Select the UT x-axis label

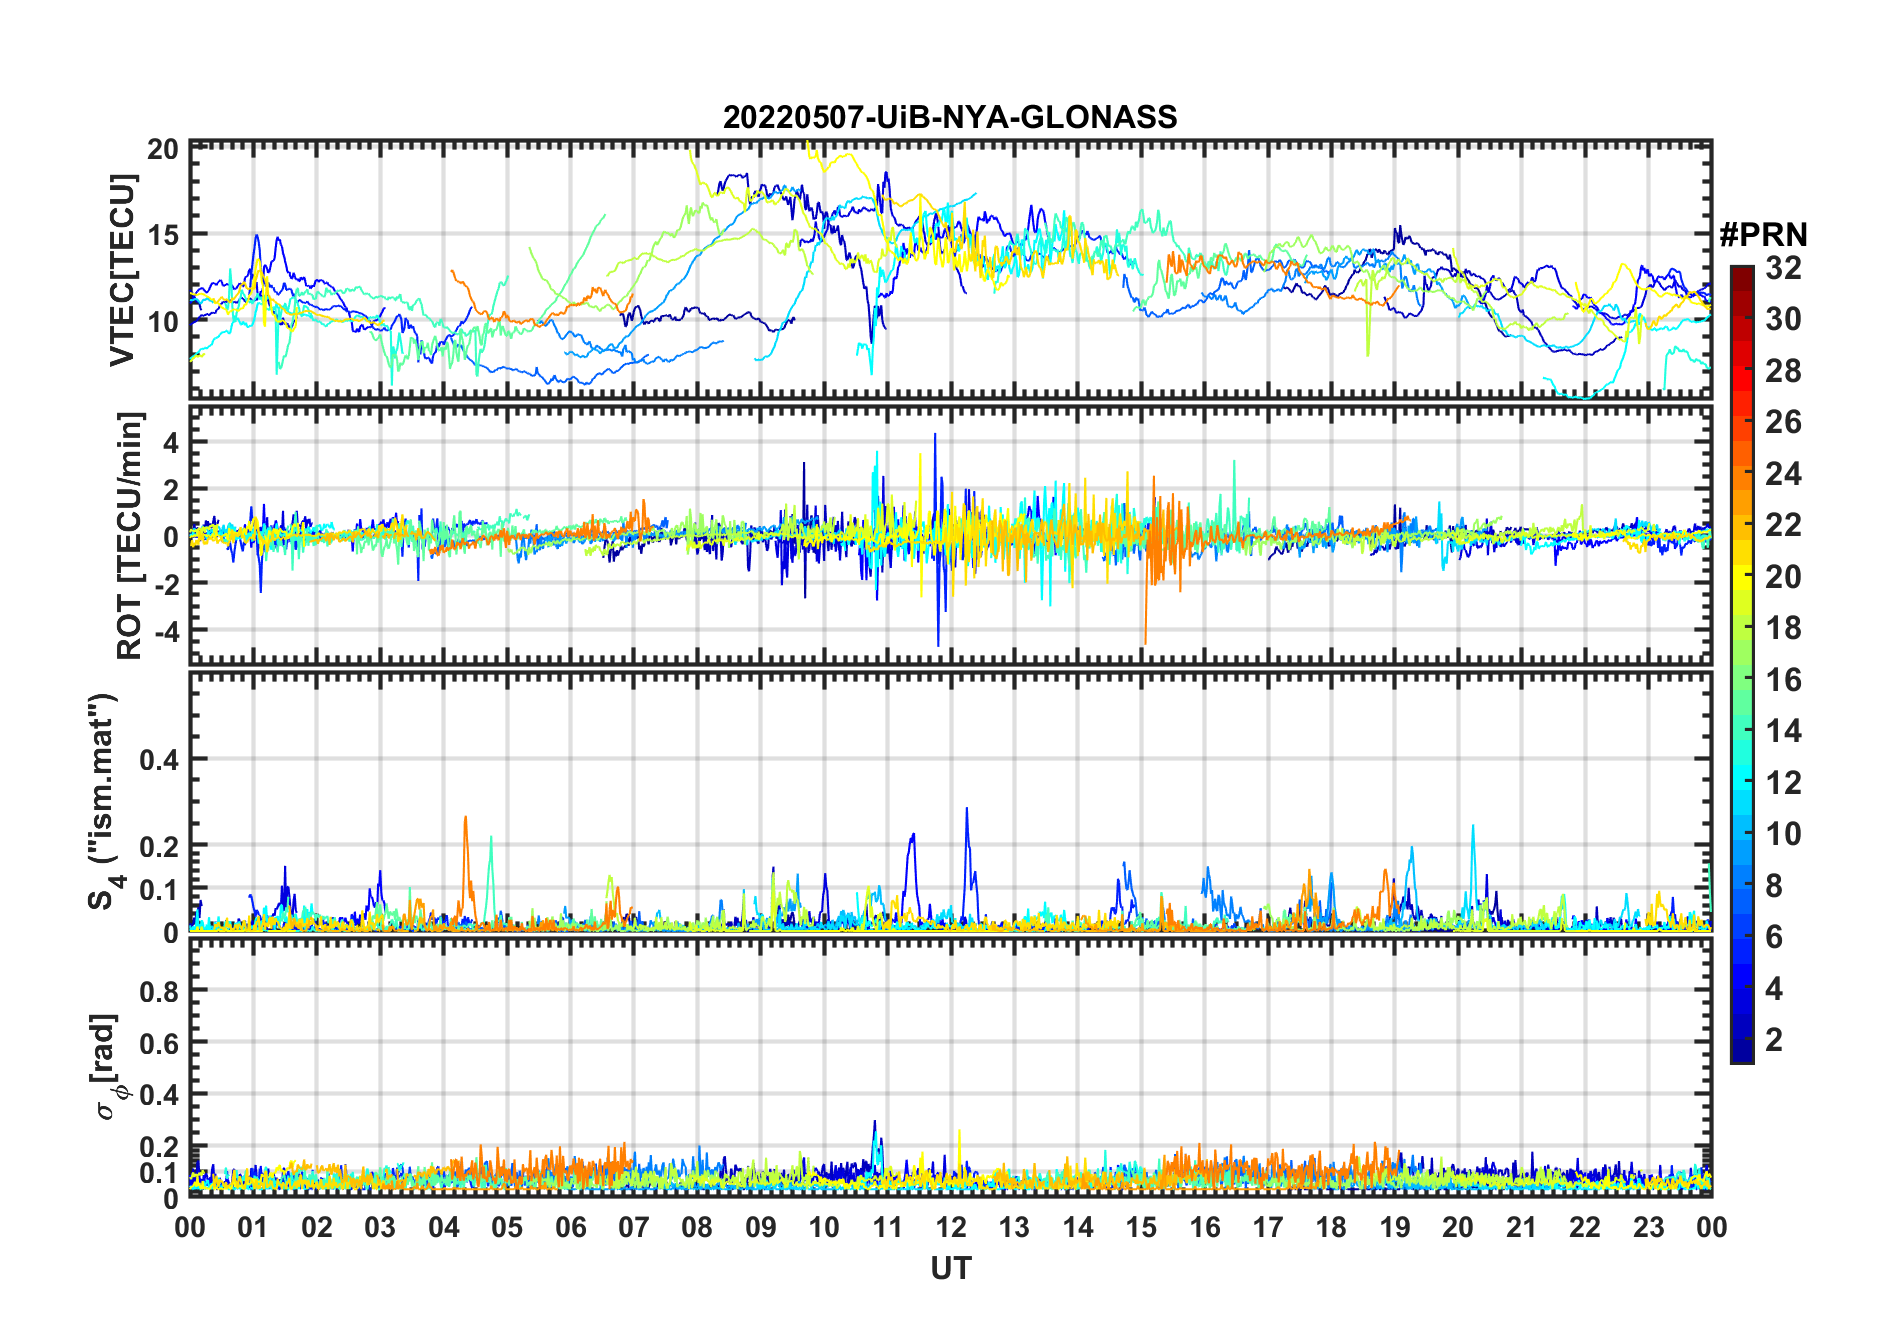pos(951,1269)
